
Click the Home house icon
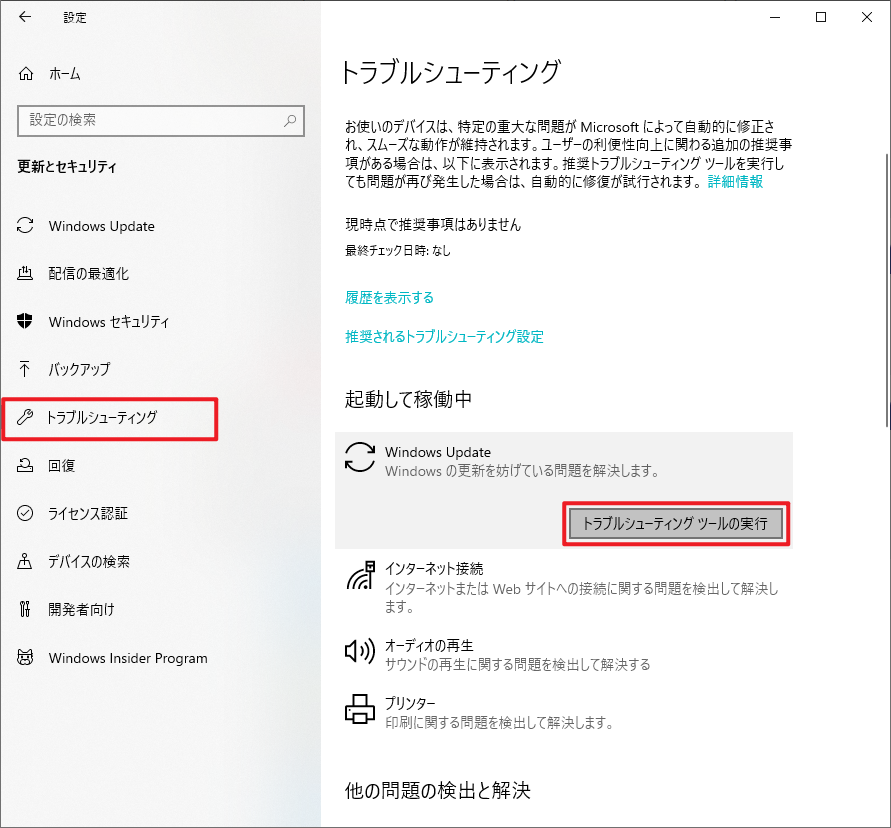(x=26, y=74)
